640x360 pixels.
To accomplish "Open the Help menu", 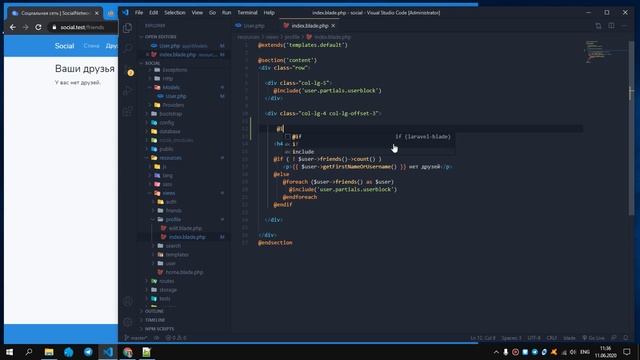I will [269, 13].
